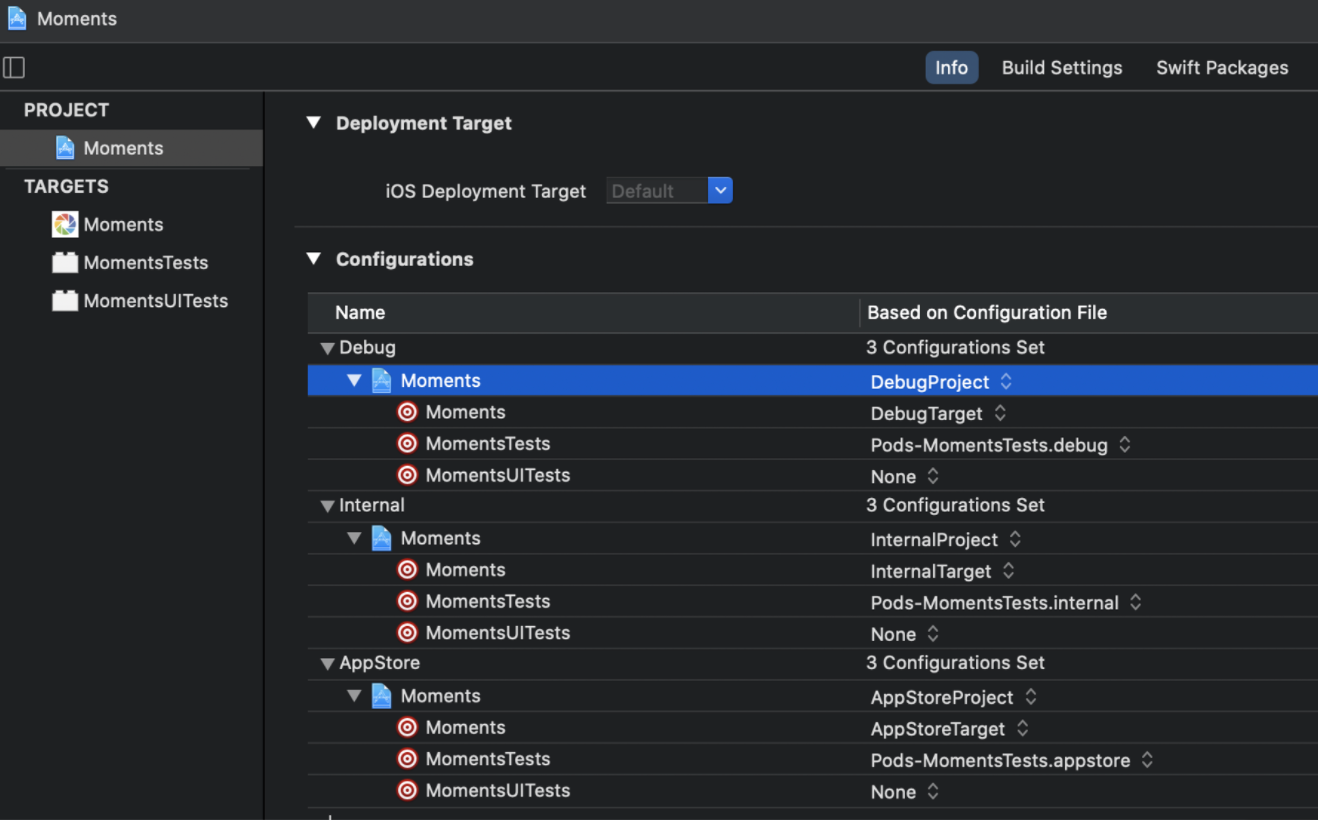Open AppStoreTarget configuration file selector
1318x820 pixels.
click(x=1022, y=729)
